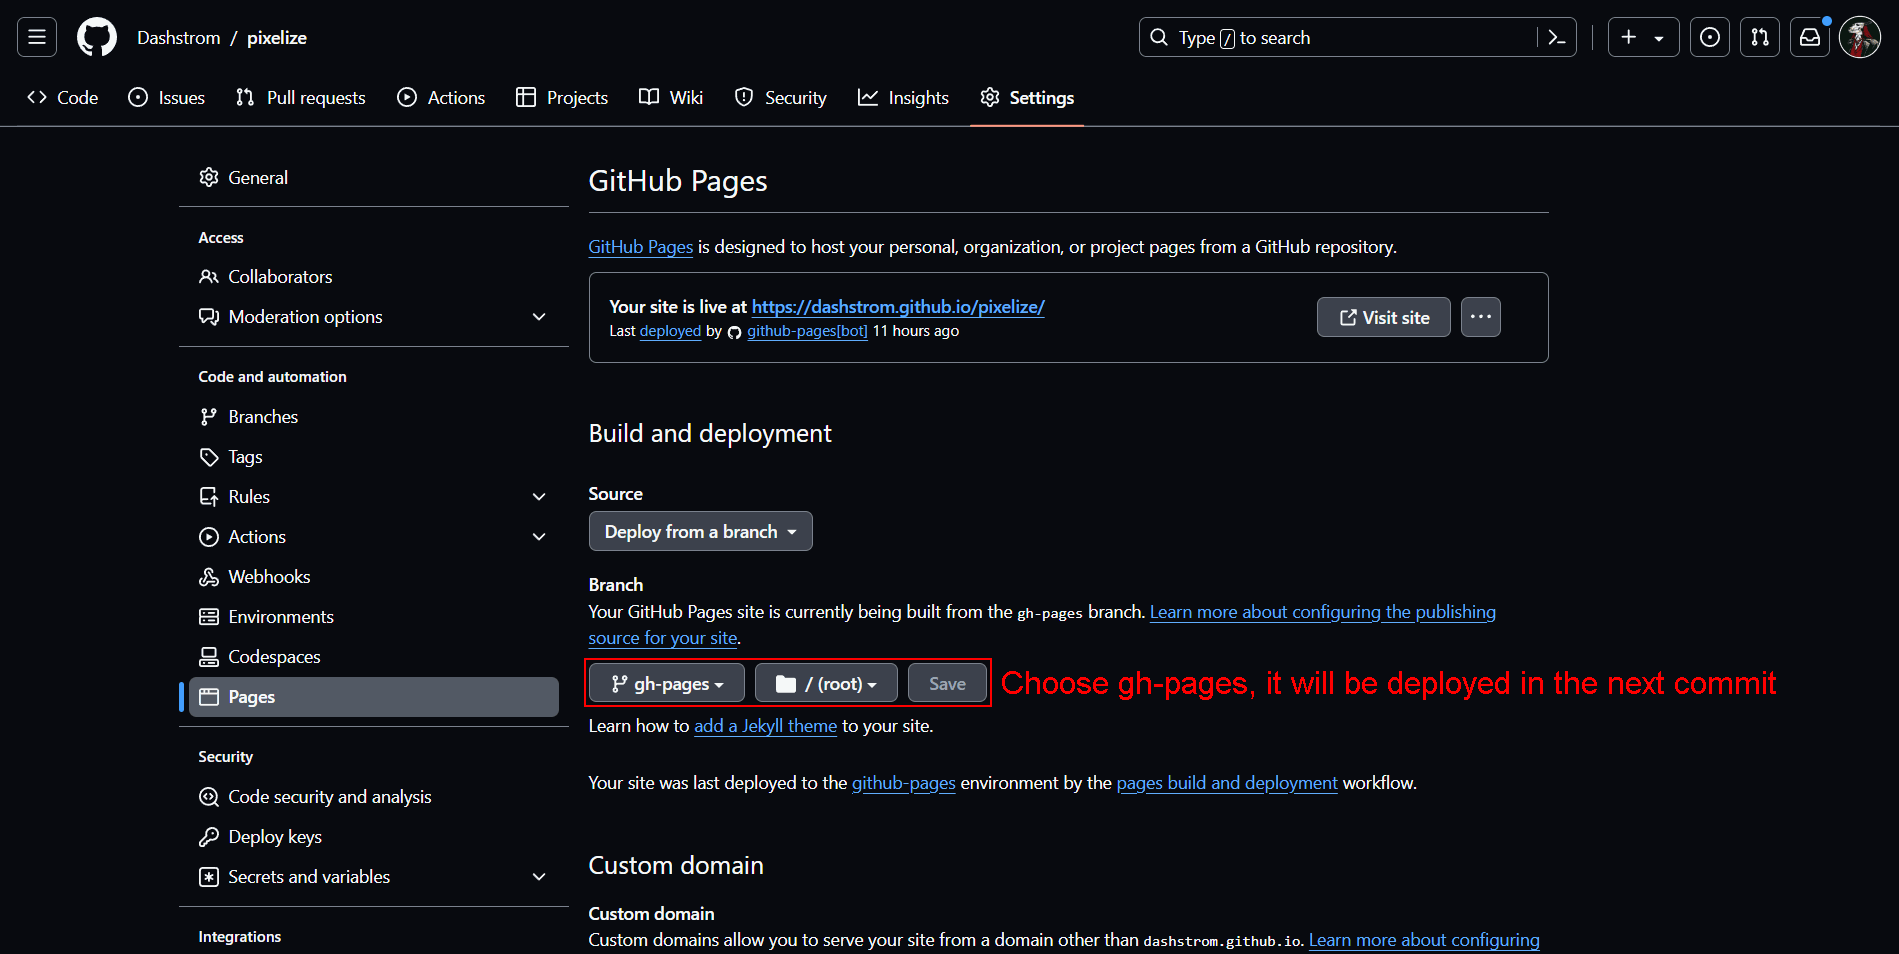Expand the create-new dropdown caret

pyautogui.click(x=1659, y=38)
